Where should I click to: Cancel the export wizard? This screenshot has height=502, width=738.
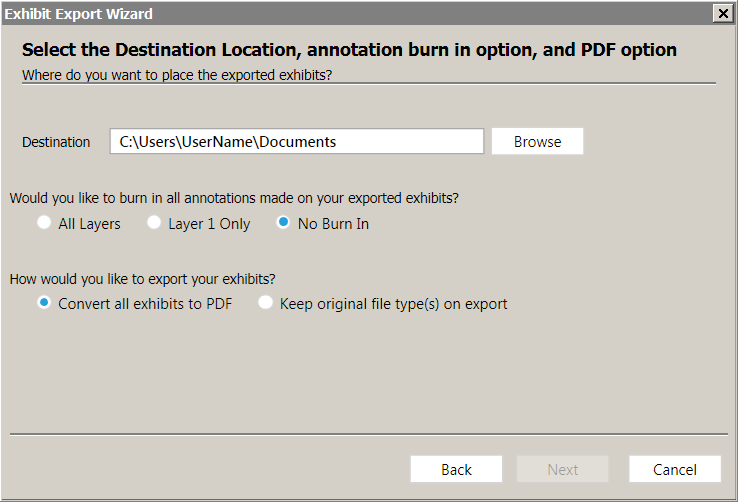[x=675, y=469]
